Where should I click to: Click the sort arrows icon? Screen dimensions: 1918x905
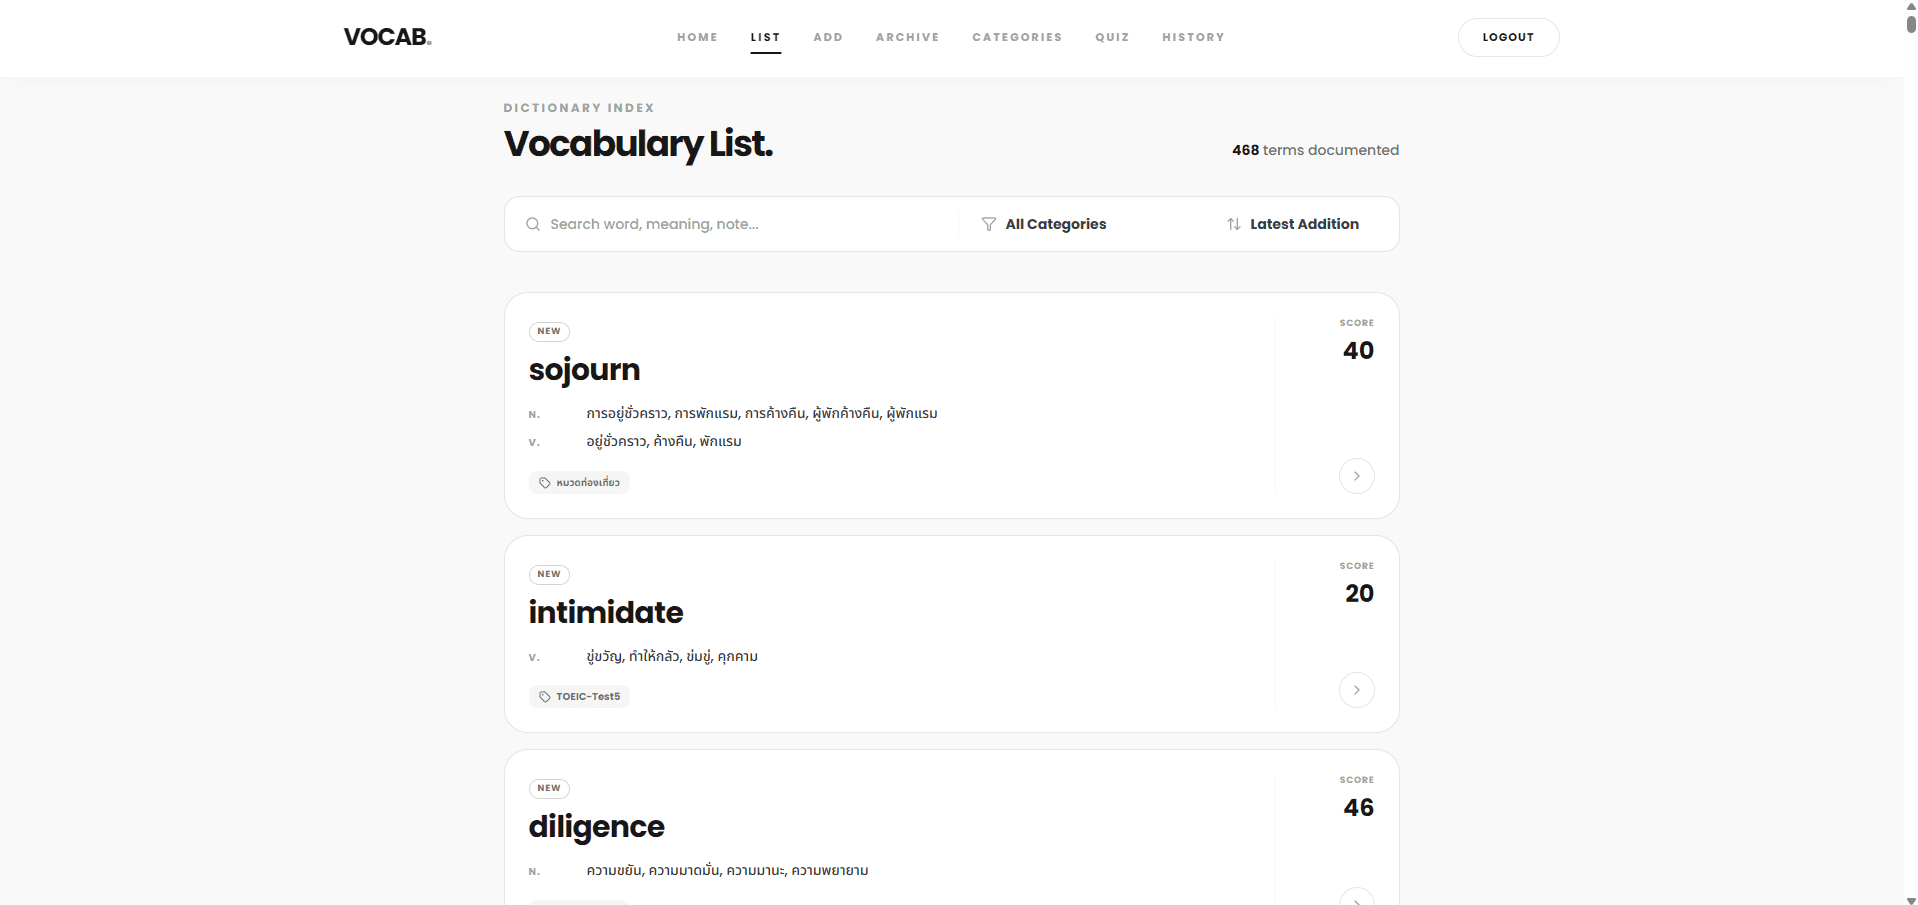pyautogui.click(x=1233, y=224)
